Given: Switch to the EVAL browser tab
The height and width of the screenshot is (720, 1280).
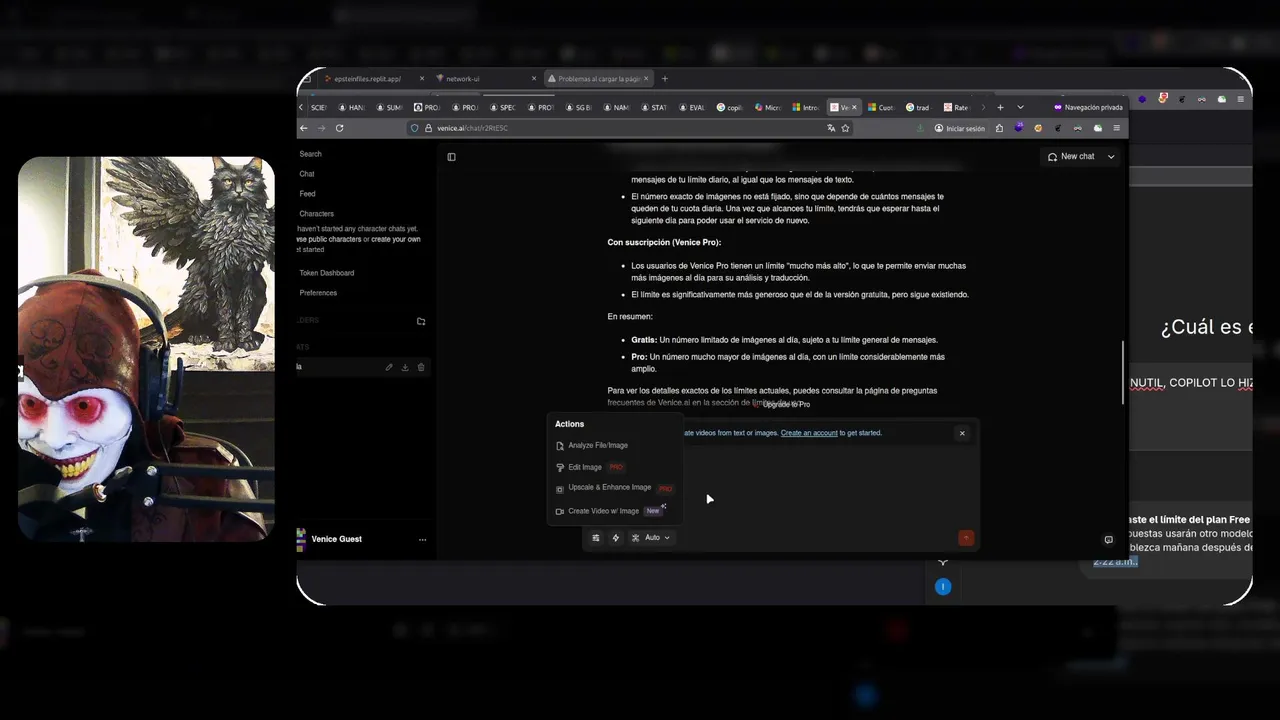Looking at the screenshot, I should tap(692, 107).
